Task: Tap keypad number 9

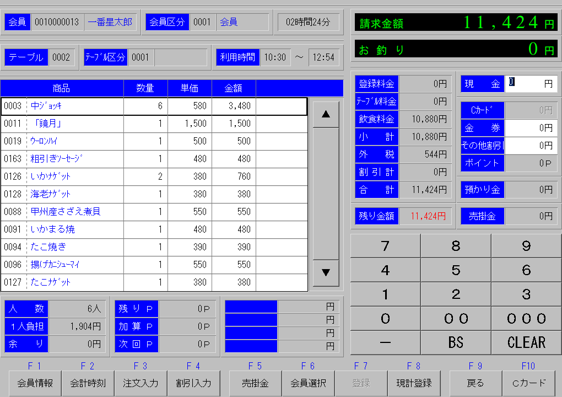Action: coord(526,246)
